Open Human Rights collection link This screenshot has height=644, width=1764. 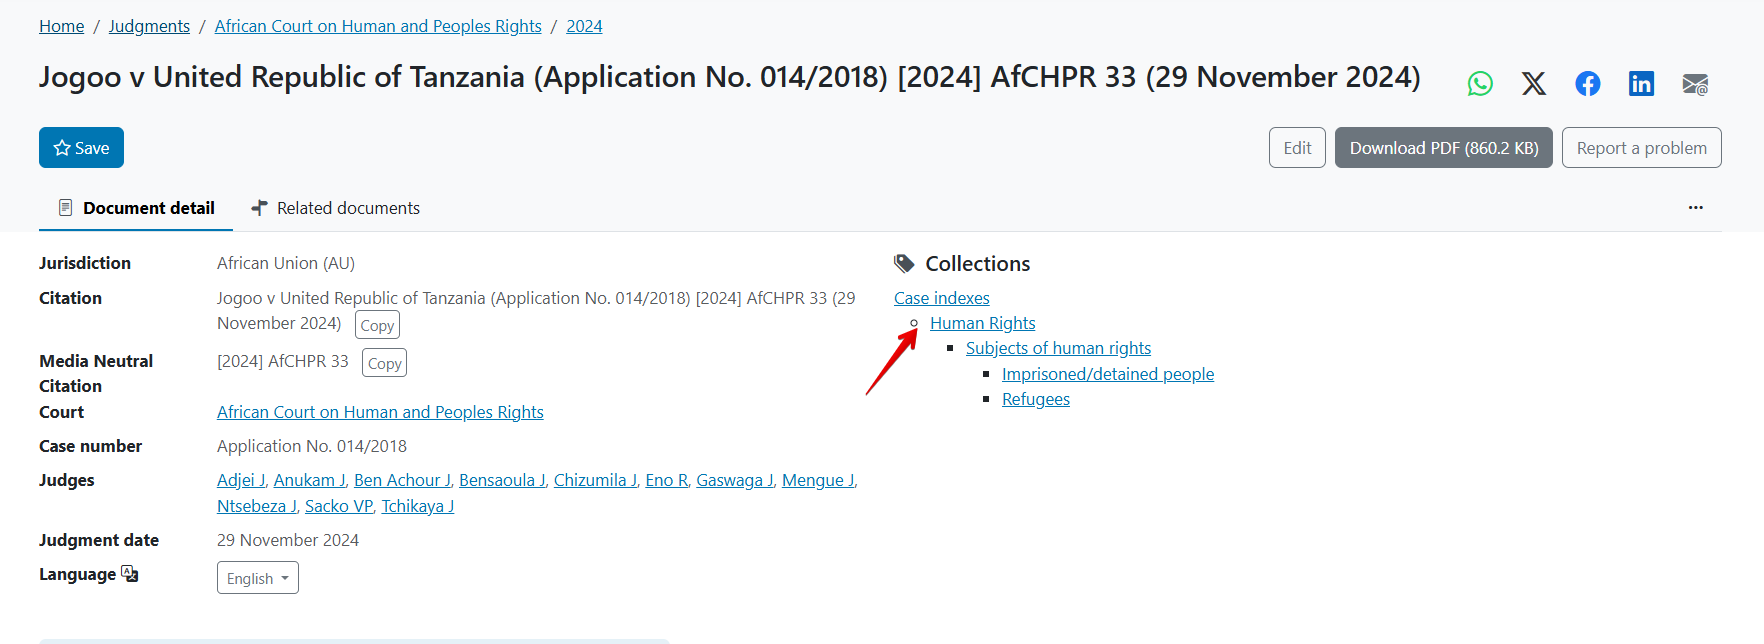(982, 323)
